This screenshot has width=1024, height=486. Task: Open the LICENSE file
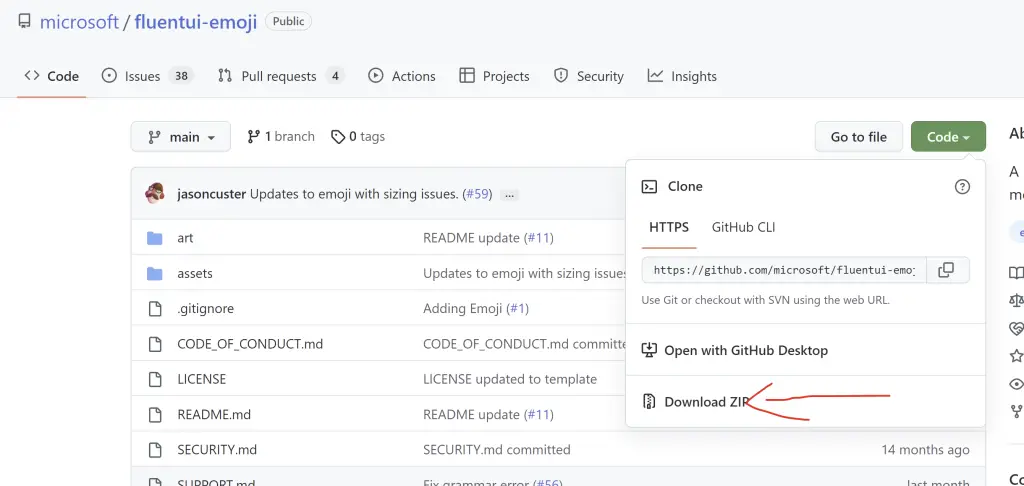pos(201,379)
